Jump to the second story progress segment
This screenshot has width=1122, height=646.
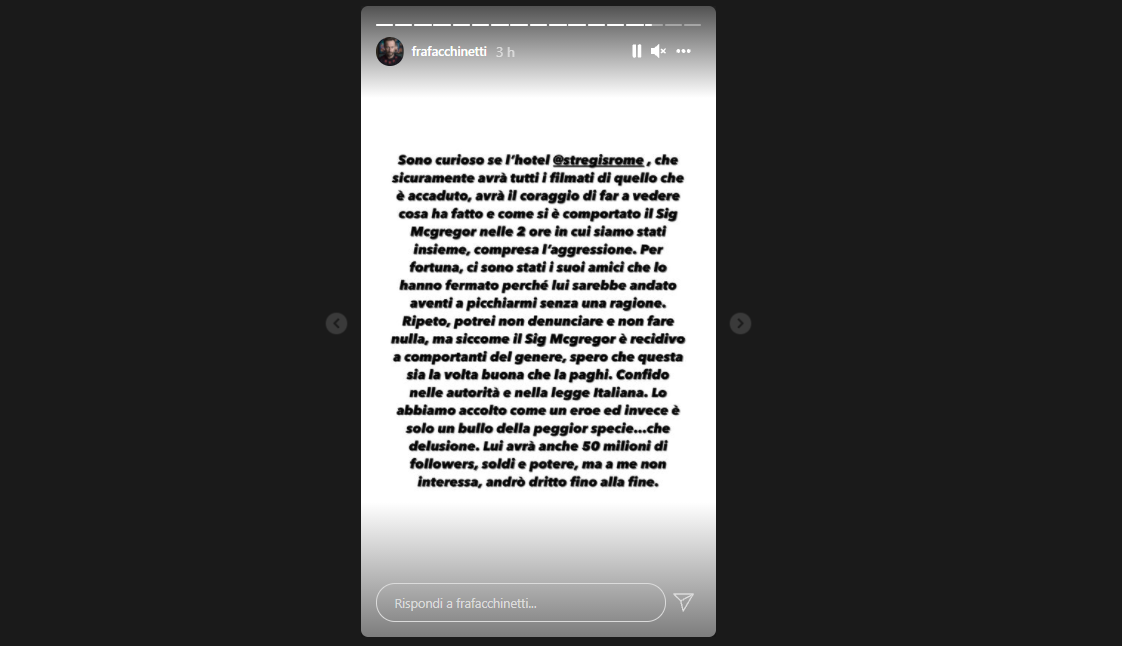[x=404, y=25]
